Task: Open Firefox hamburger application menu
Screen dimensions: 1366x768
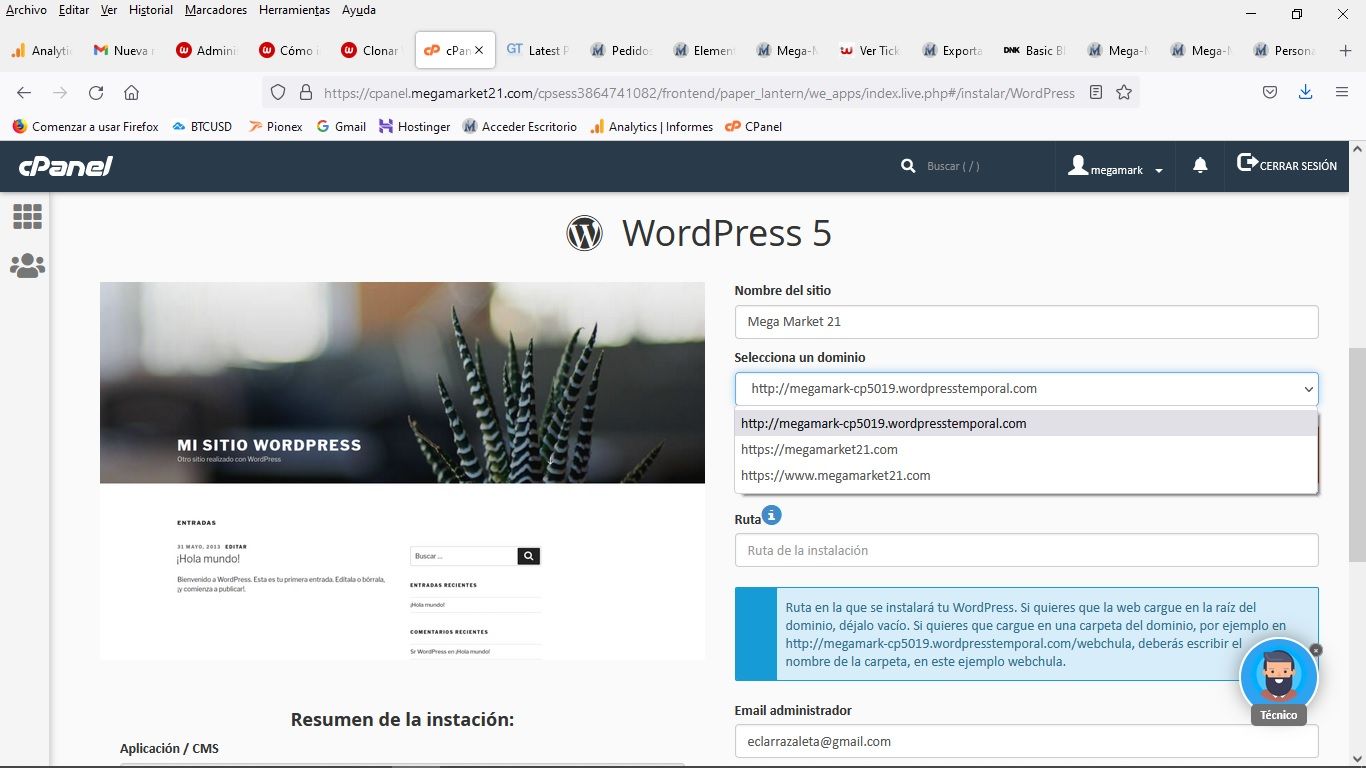Action: pos(1342,92)
